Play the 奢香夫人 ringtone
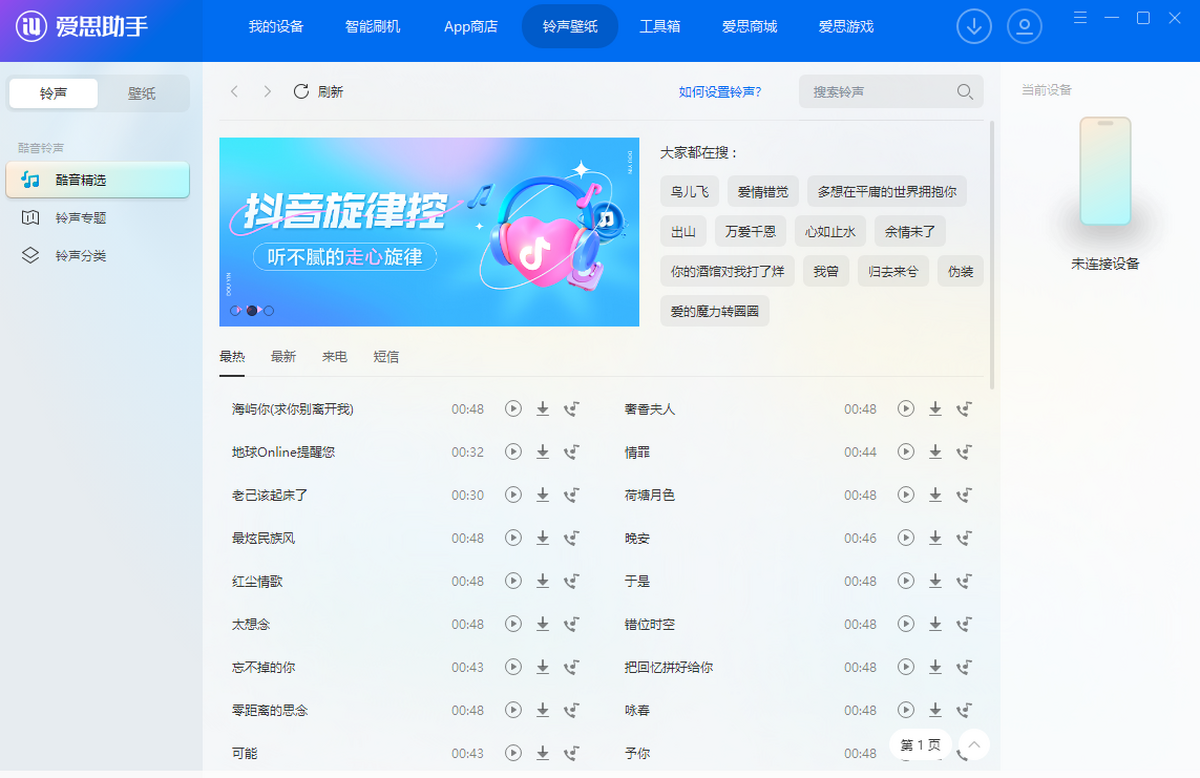The image size is (1200, 778). pyautogui.click(x=906, y=409)
